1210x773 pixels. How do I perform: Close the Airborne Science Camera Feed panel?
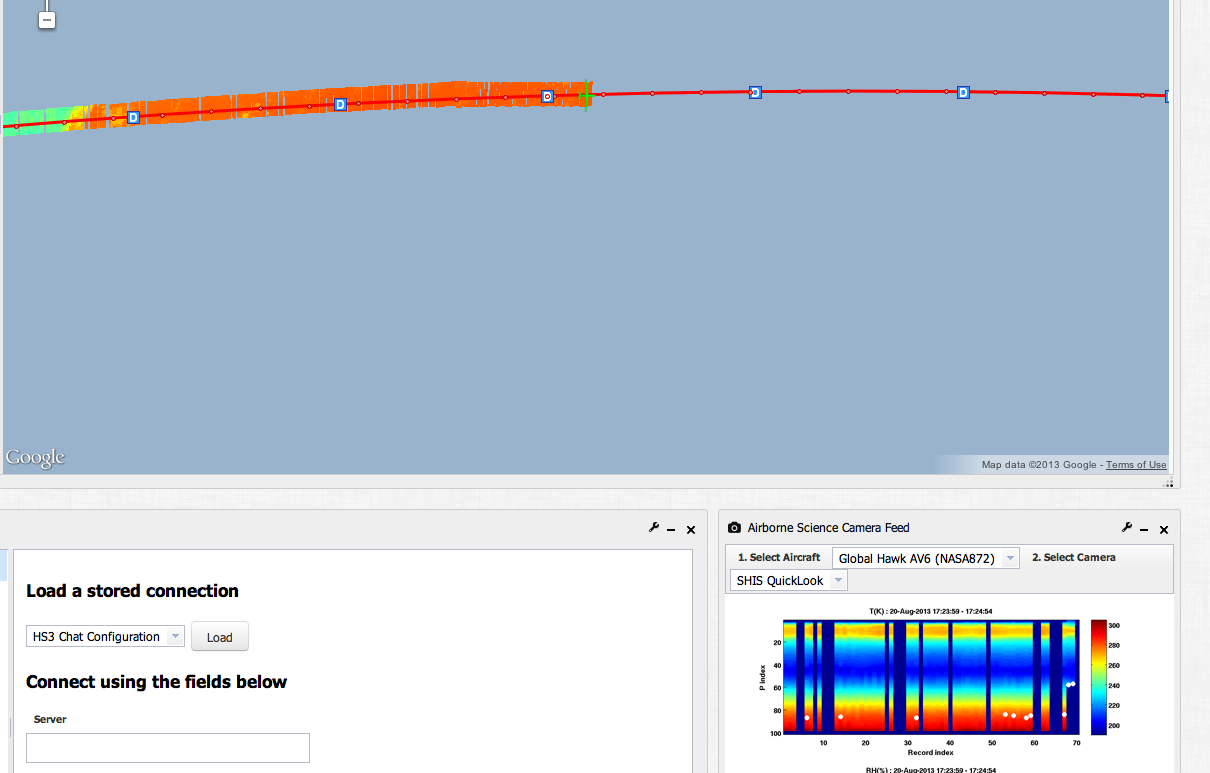click(1164, 530)
